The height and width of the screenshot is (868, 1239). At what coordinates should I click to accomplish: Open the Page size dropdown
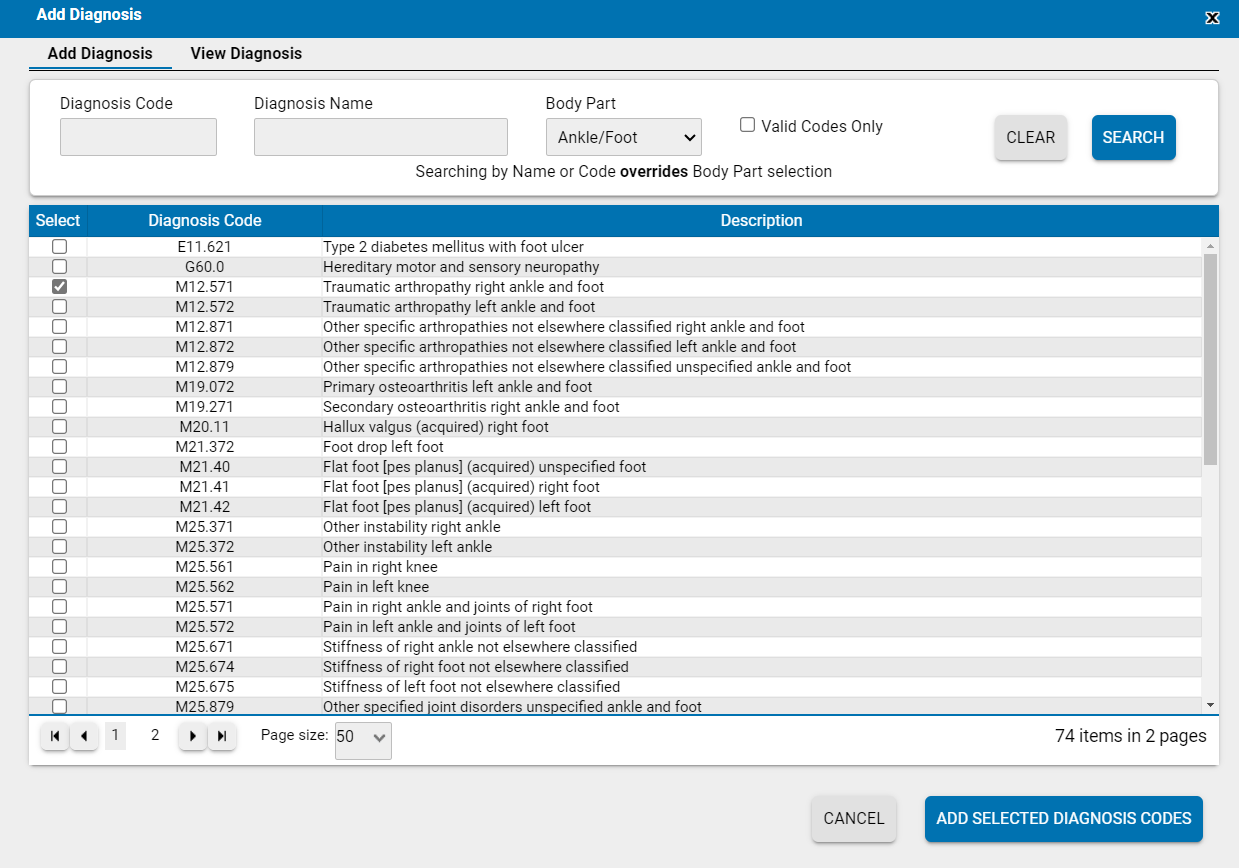363,737
